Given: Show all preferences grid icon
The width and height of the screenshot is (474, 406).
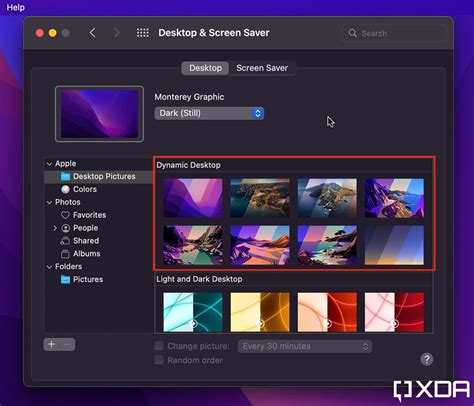Looking at the screenshot, I should coord(143,33).
